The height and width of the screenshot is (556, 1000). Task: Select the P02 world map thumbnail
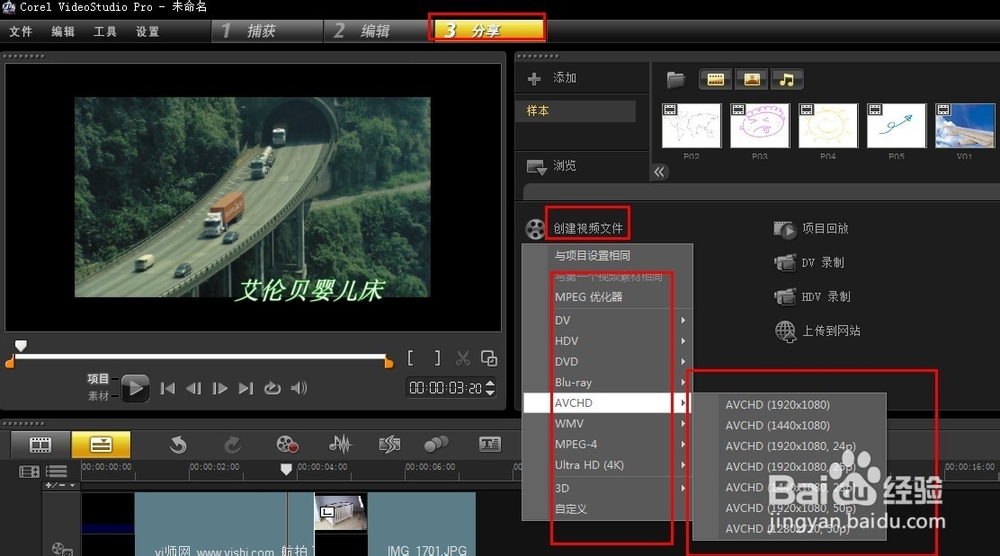(691, 126)
